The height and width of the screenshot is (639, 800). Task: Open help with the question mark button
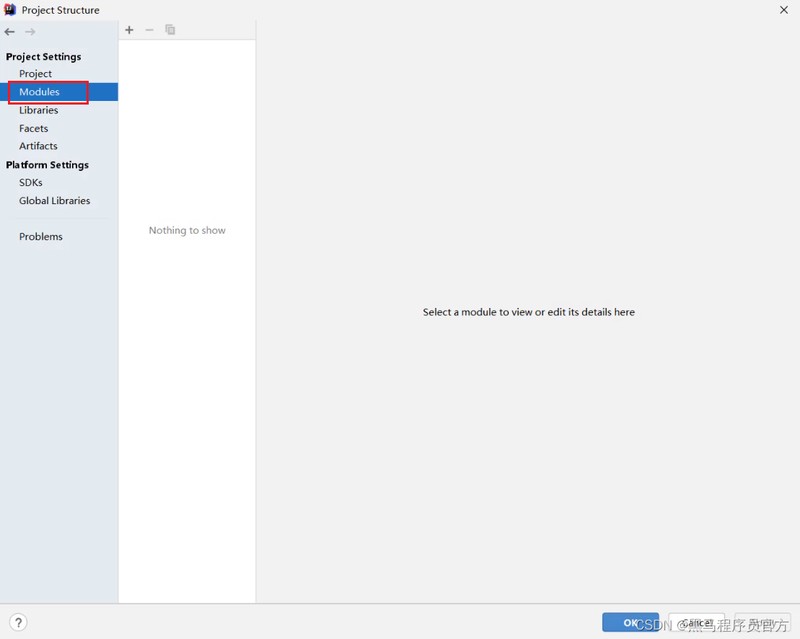(18, 622)
